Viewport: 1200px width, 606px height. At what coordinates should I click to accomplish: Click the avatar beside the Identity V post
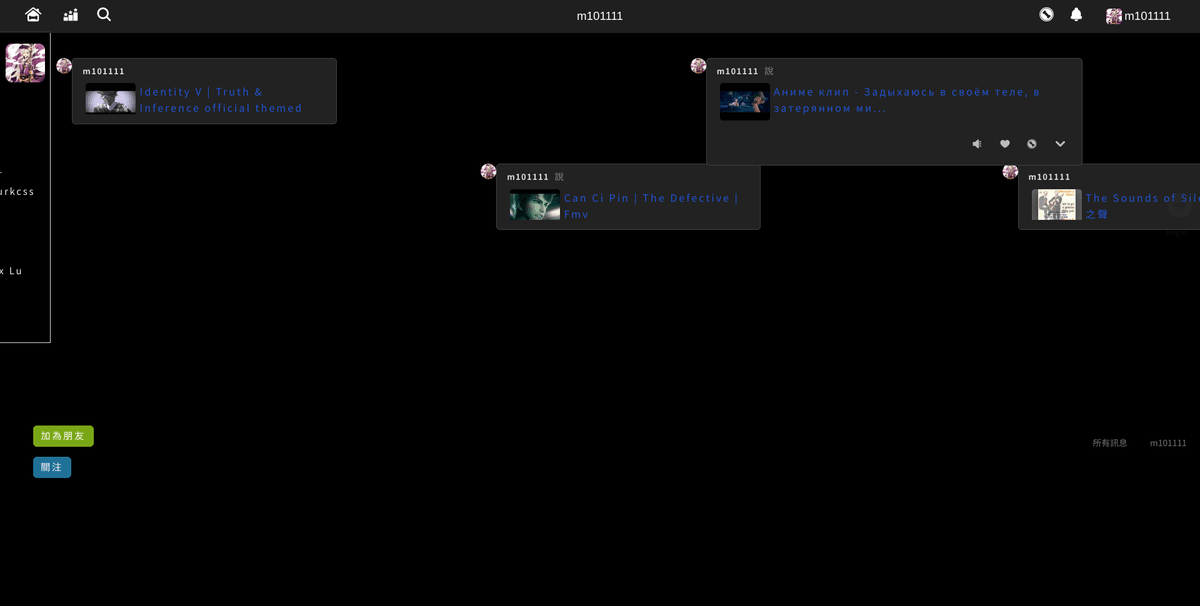pos(64,66)
